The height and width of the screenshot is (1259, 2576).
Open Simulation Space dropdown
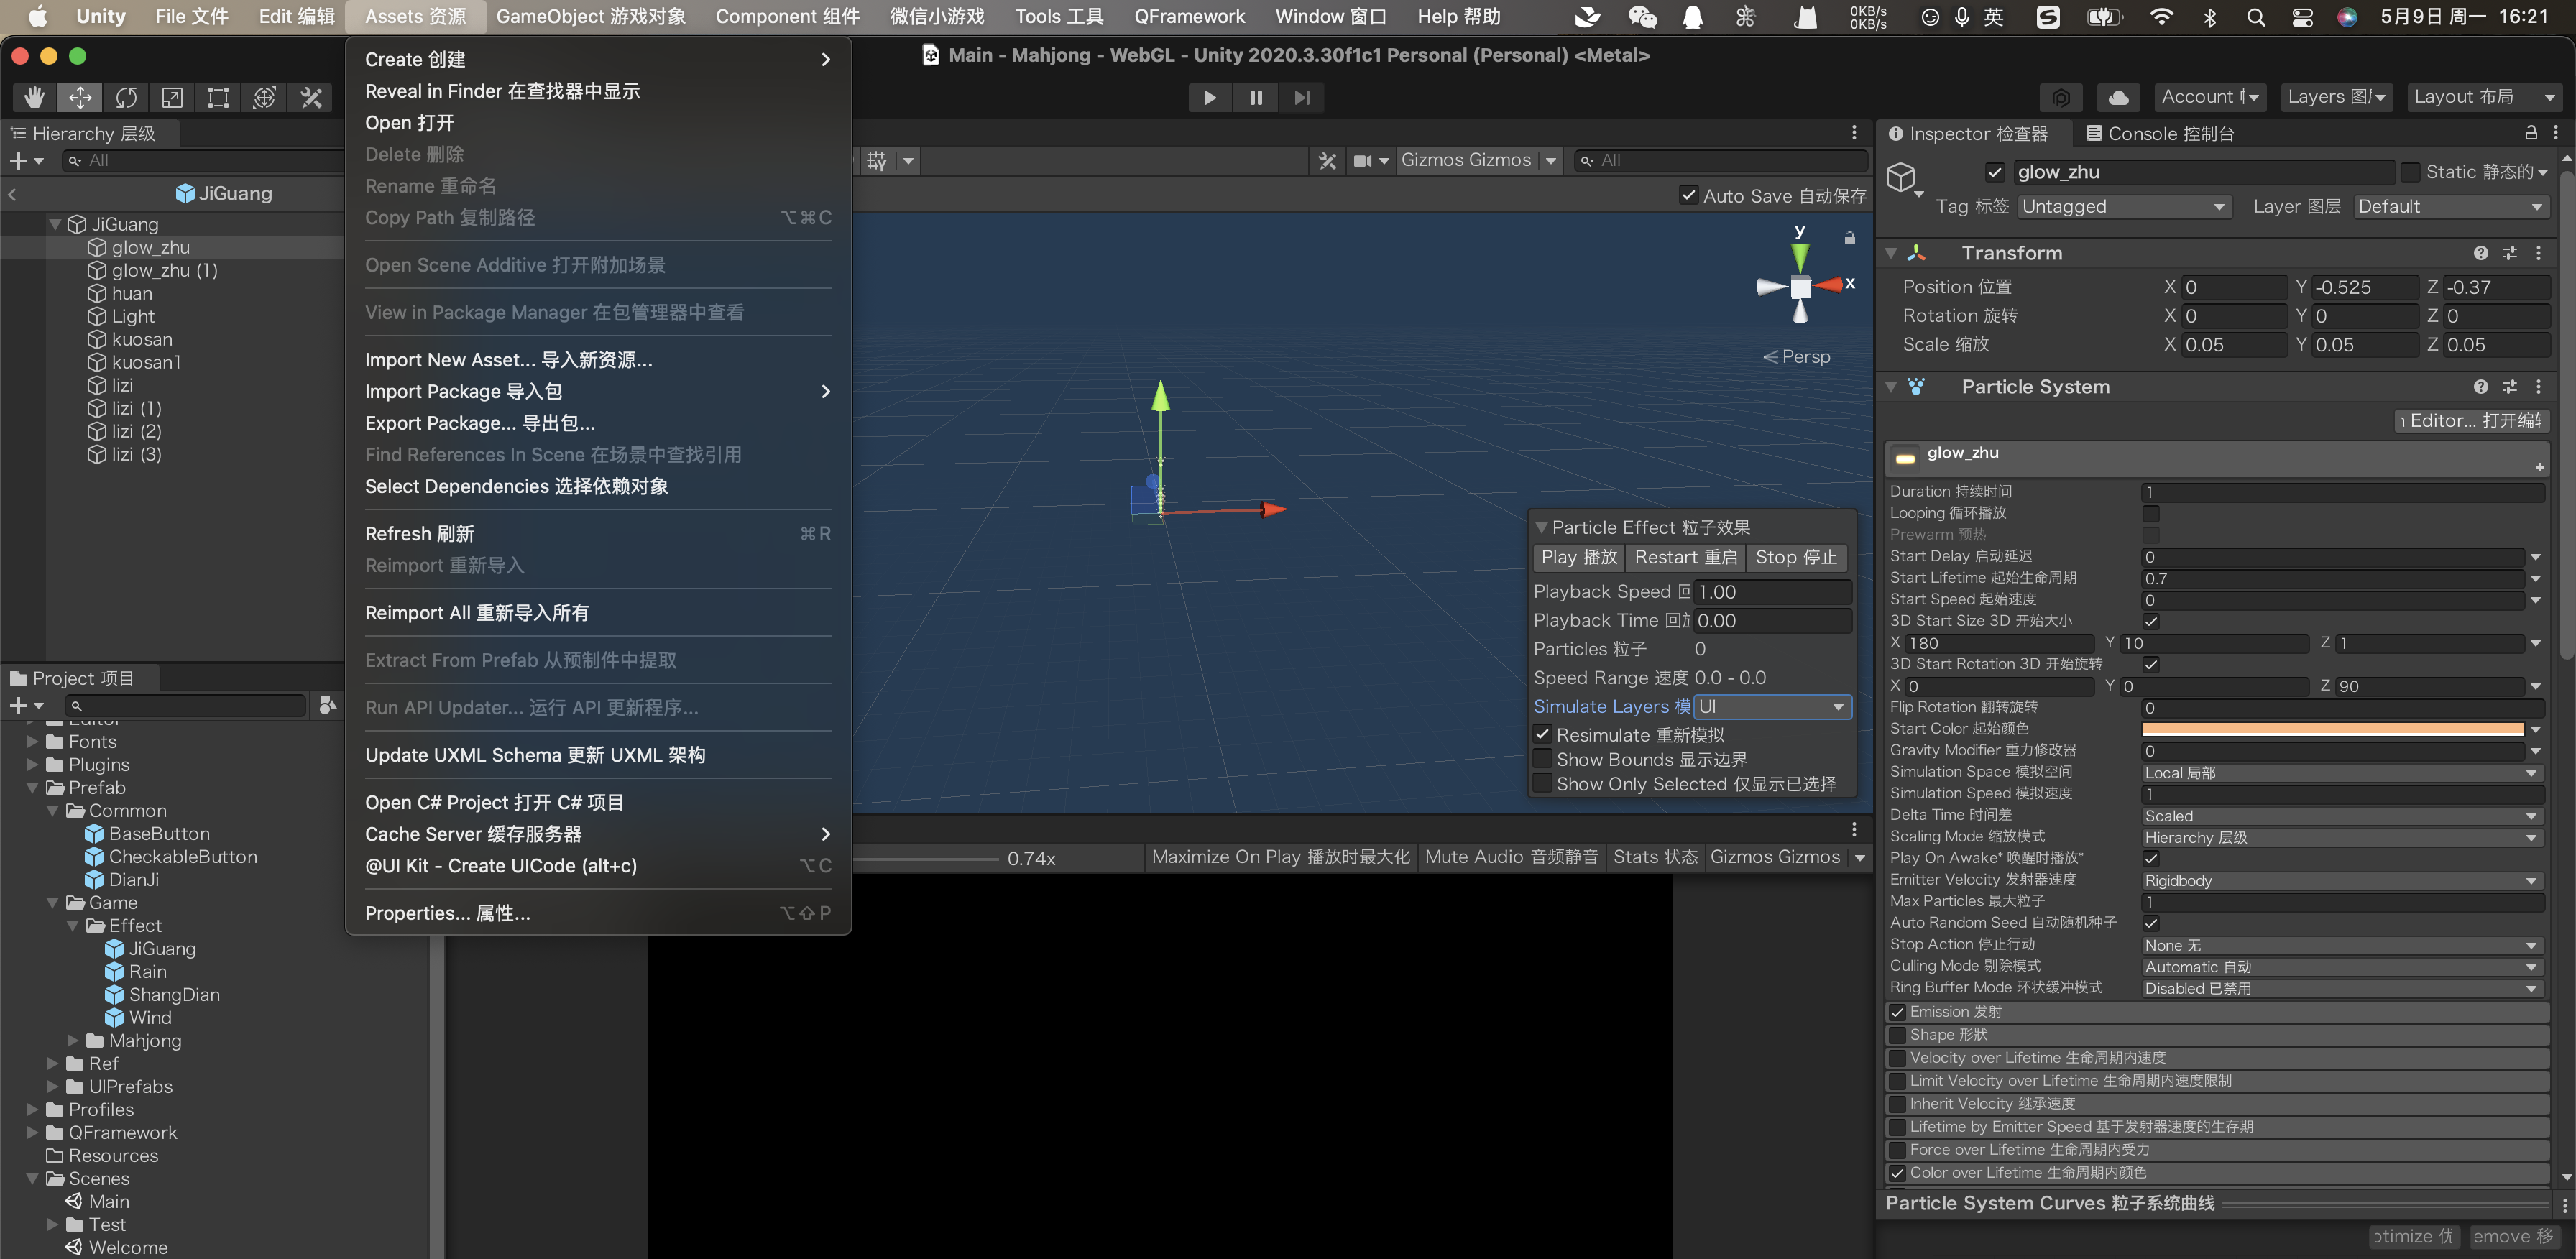2340,773
